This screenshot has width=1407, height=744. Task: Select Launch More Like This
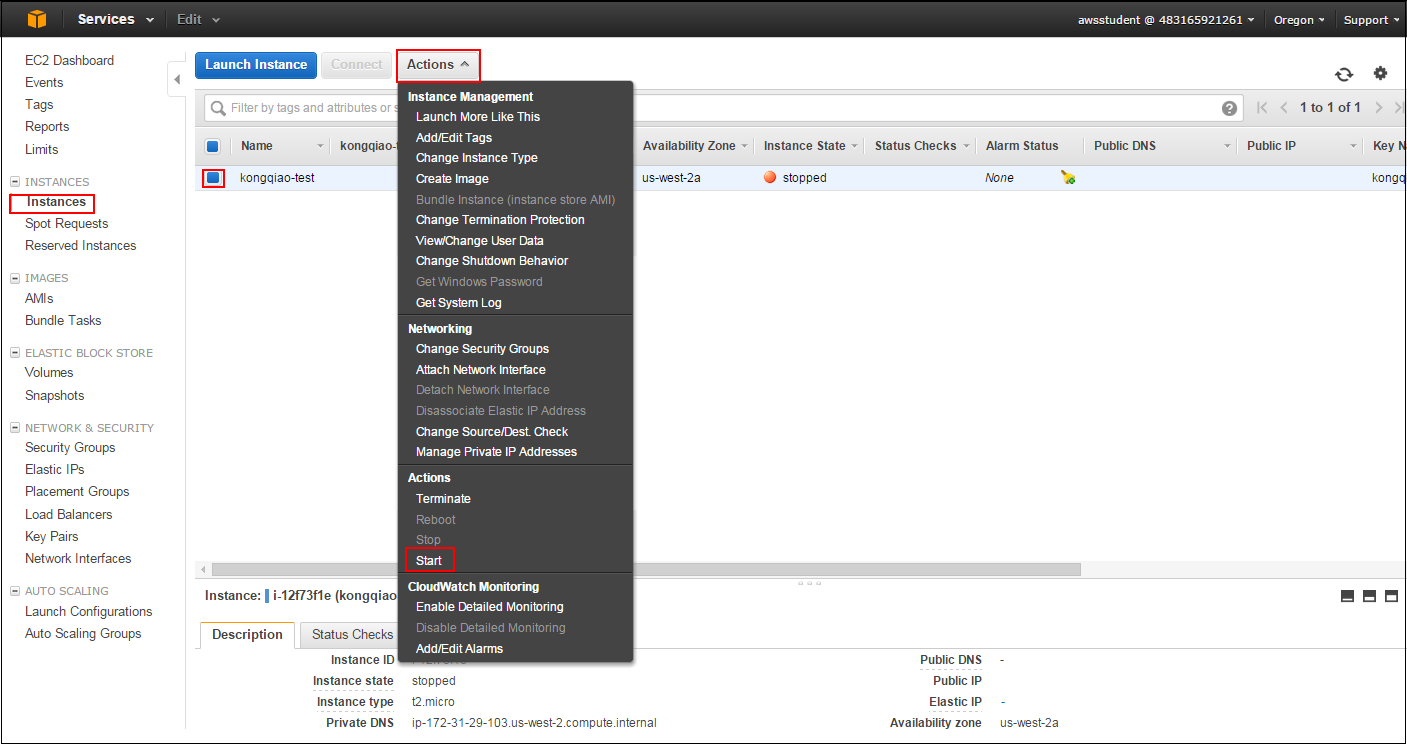[x=478, y=117]
